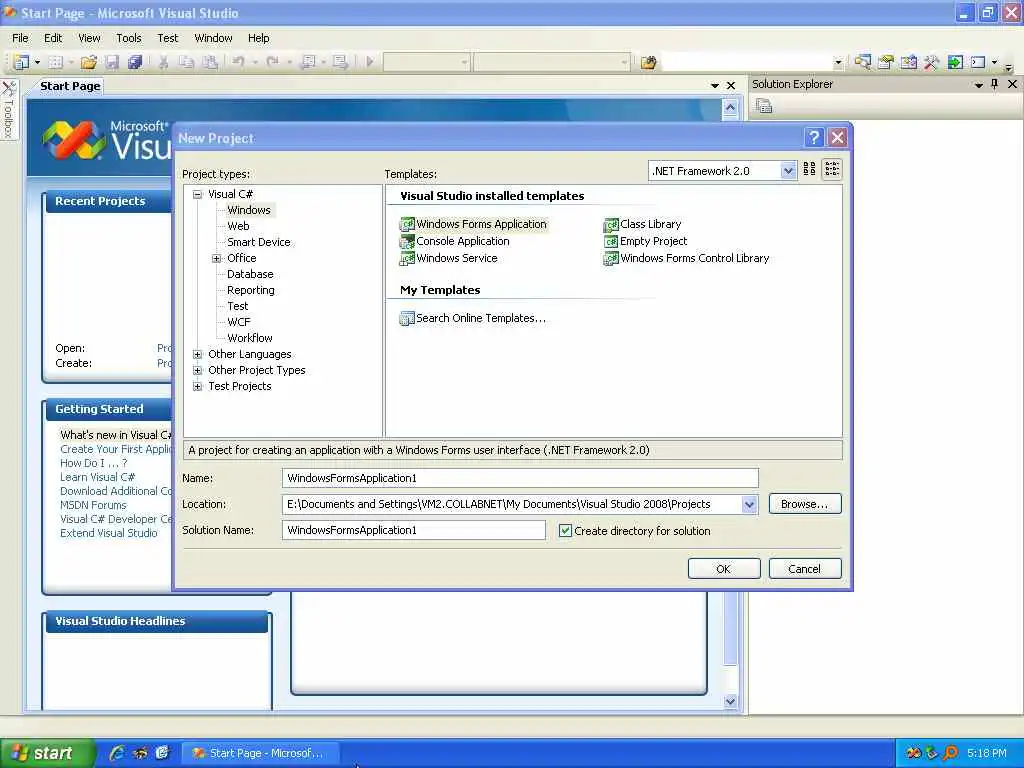Click the Add New Item toolbar icon
This screenshot has width=1024, height=768.
click(x=56, y=62)
